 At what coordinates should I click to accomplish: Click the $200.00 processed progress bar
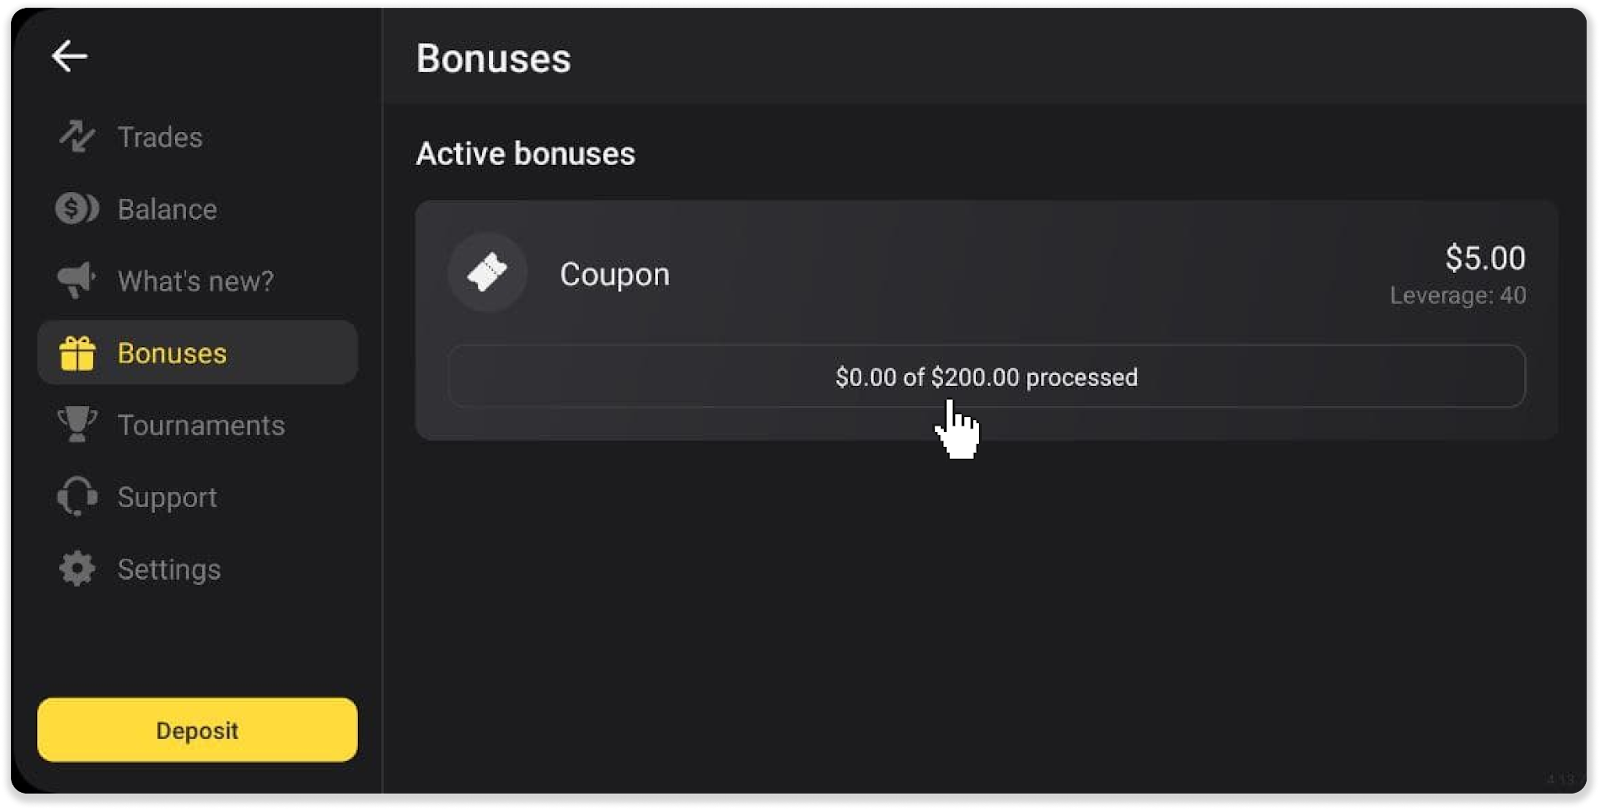986,377
